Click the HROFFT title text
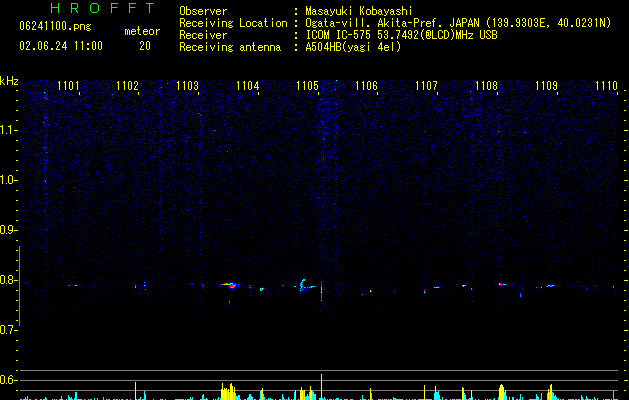 coord(103,8)
